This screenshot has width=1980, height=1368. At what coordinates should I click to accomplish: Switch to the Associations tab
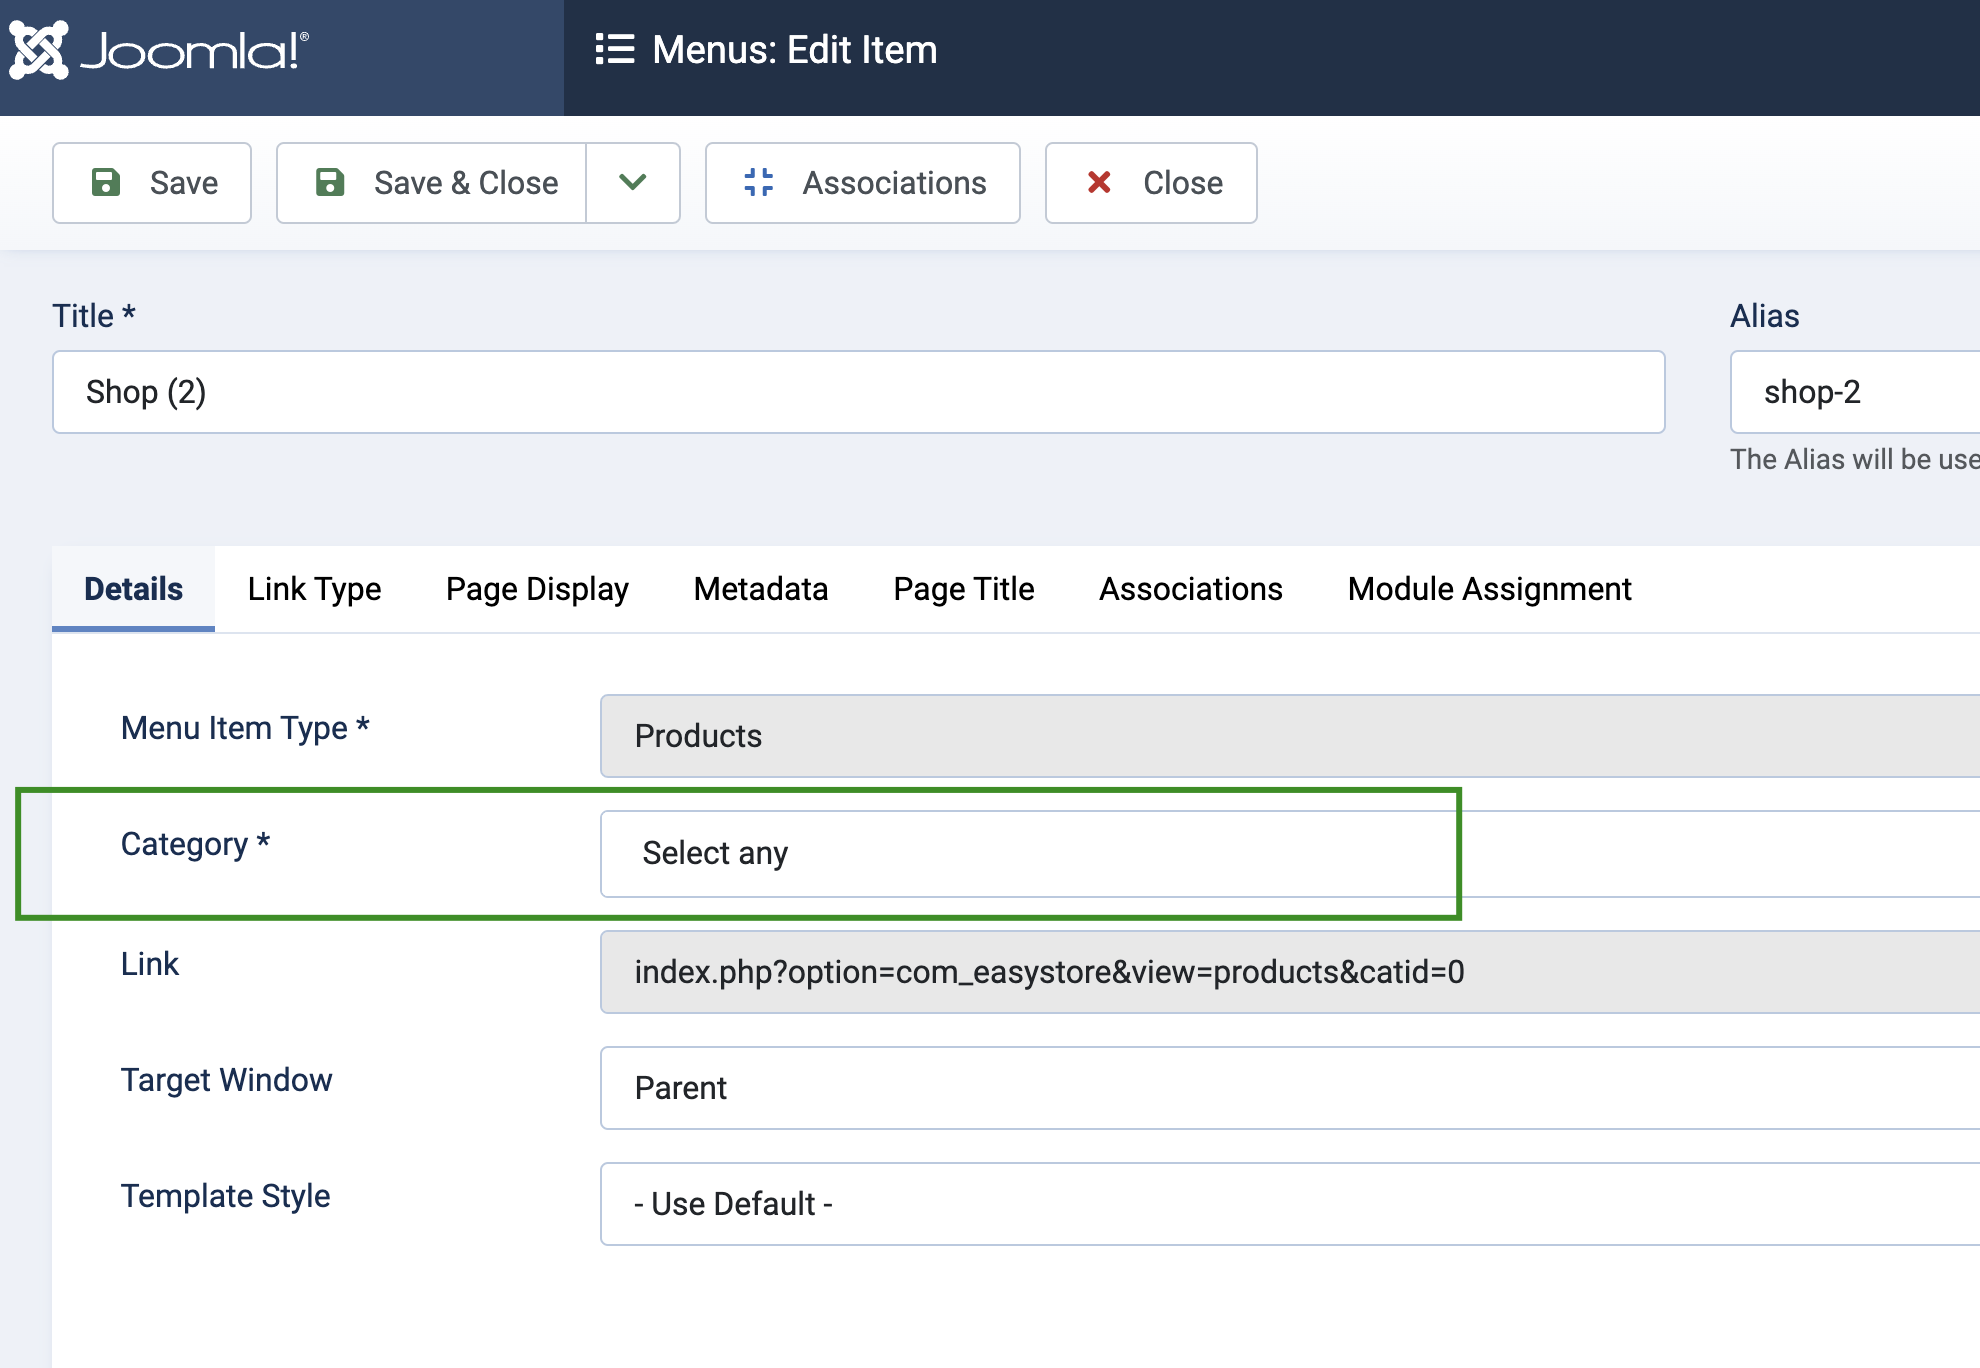[1190, 589]
